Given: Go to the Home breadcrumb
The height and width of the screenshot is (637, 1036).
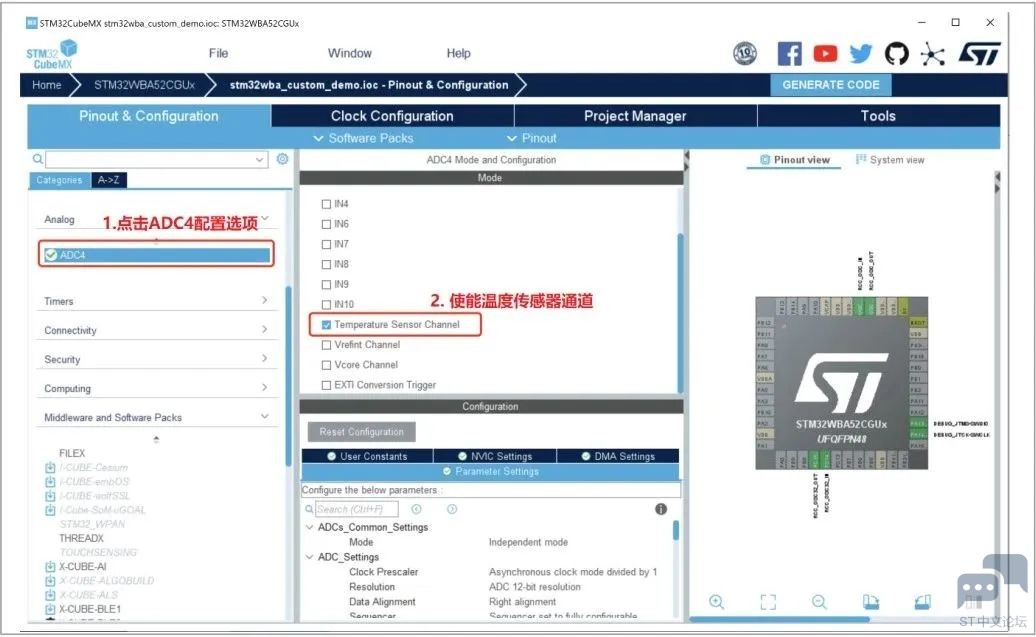Looking at the screenshot, I should point(46,85).
